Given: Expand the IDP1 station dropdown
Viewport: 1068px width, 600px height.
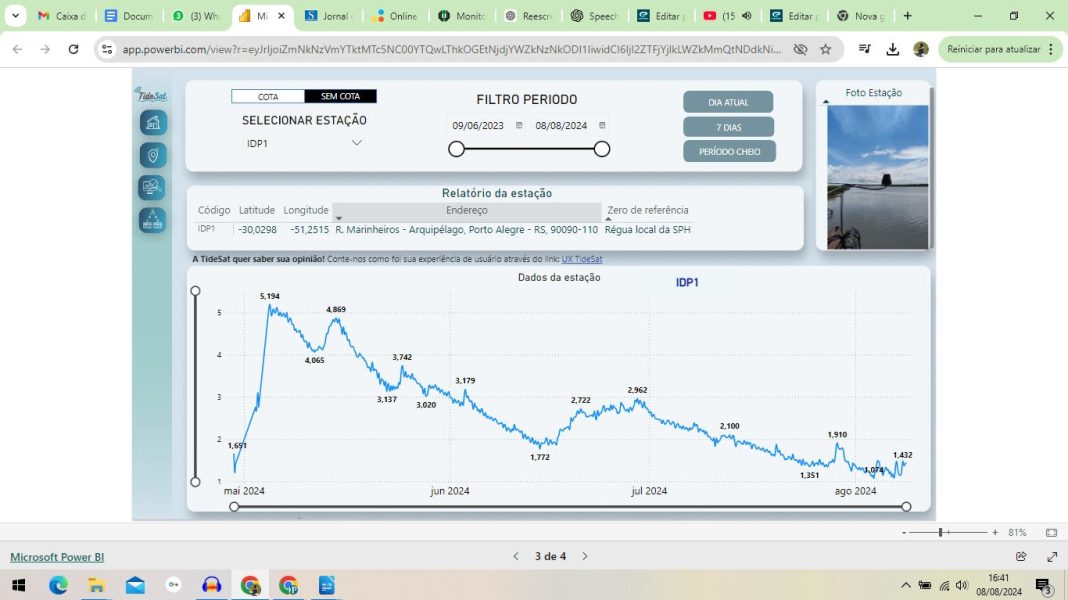Looking at the screenshot, I should coord(356,143).
